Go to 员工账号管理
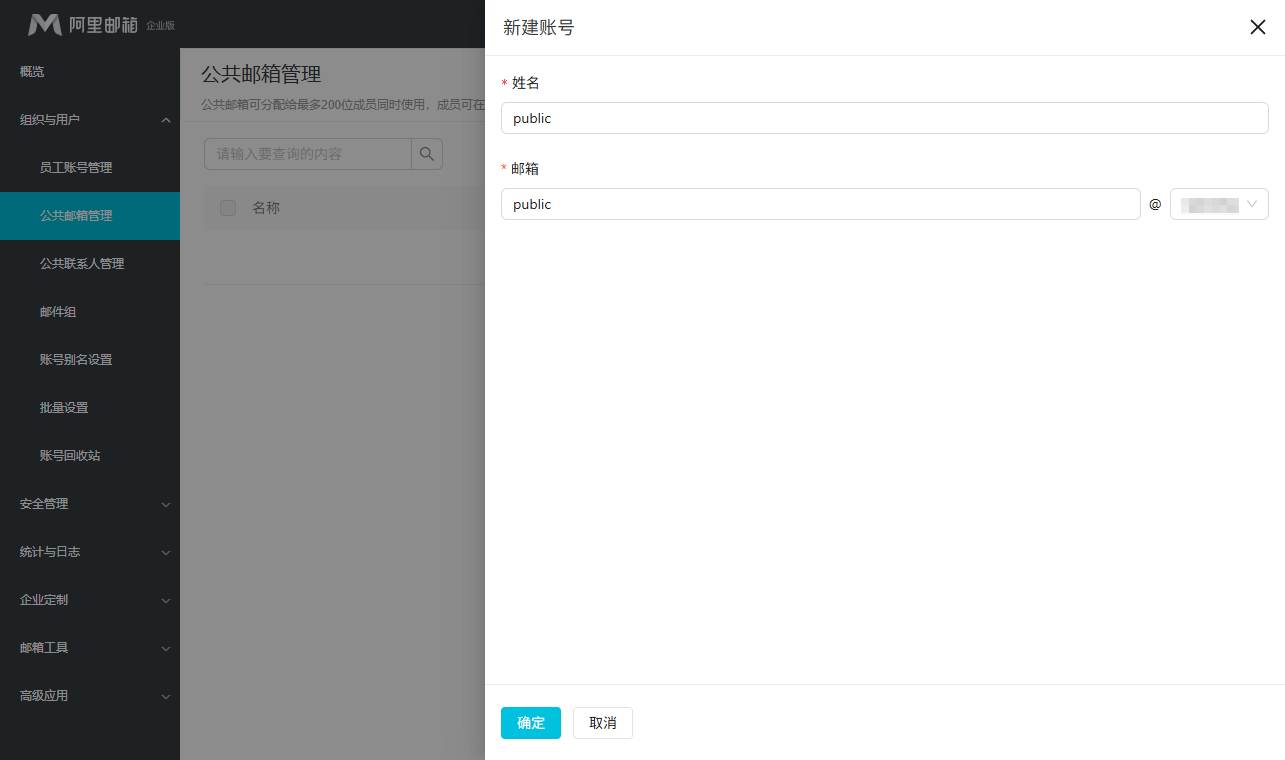 click(76, 168)
